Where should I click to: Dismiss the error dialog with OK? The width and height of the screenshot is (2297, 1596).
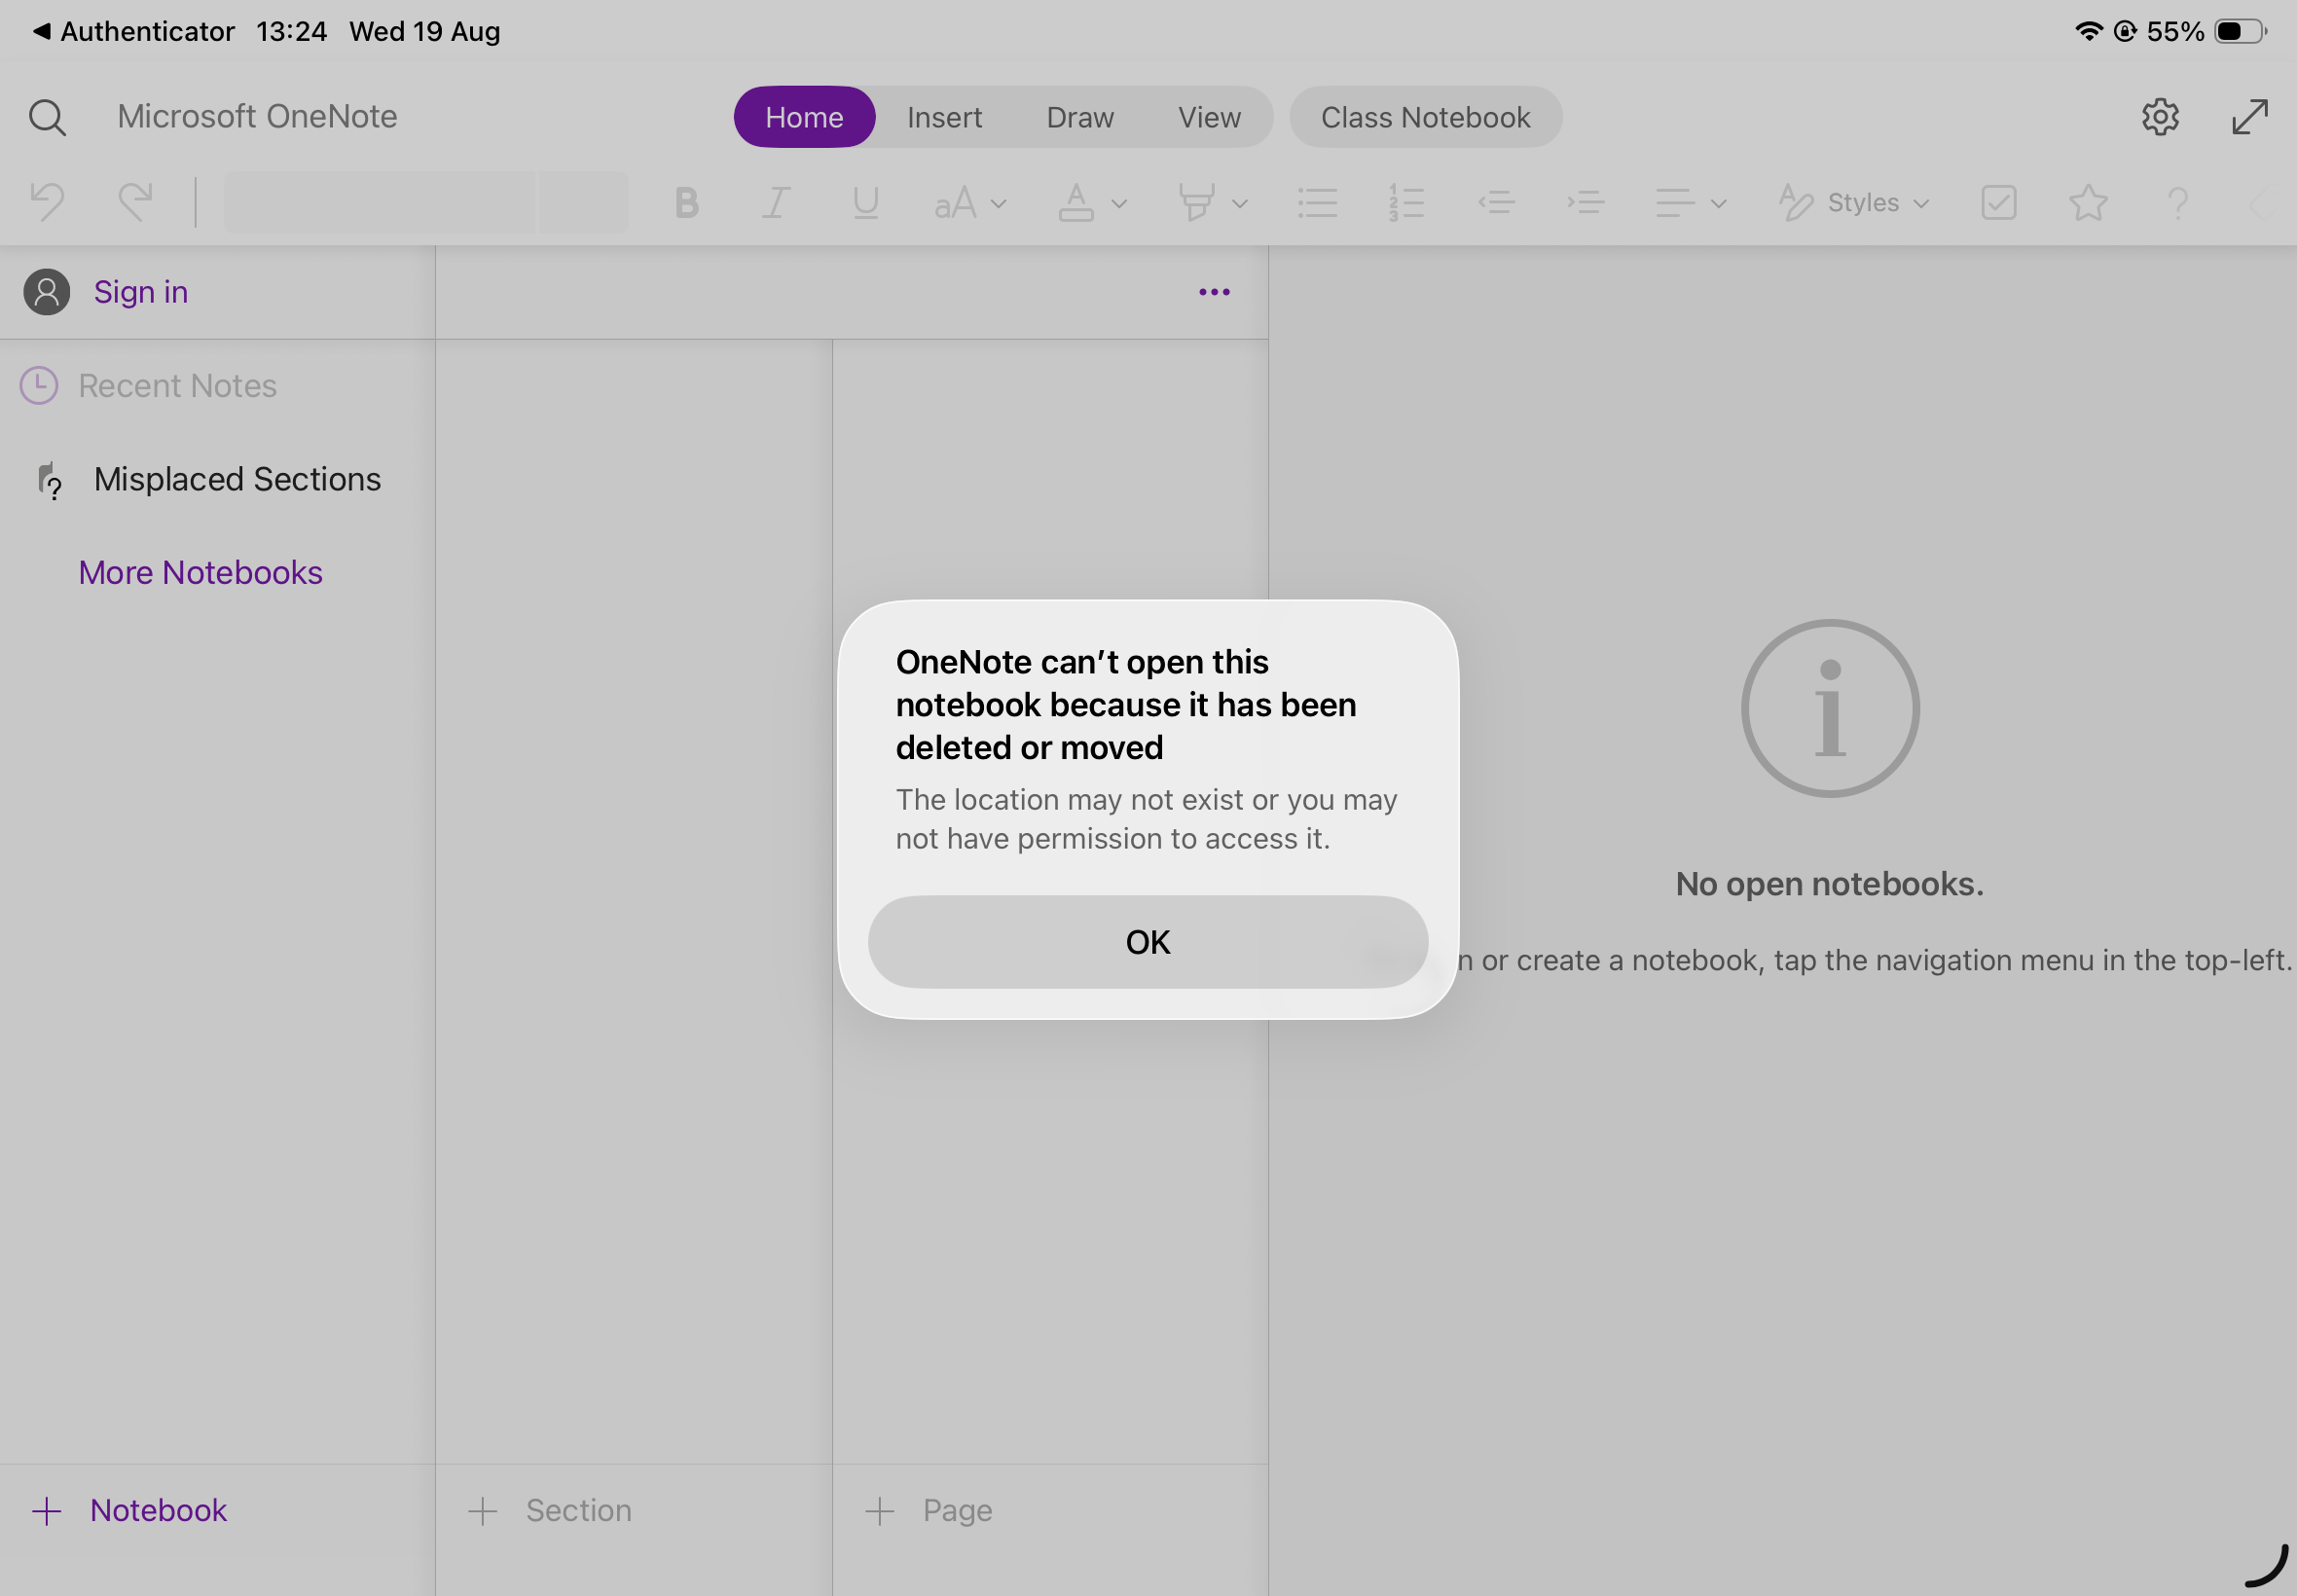pos(1147,942)
